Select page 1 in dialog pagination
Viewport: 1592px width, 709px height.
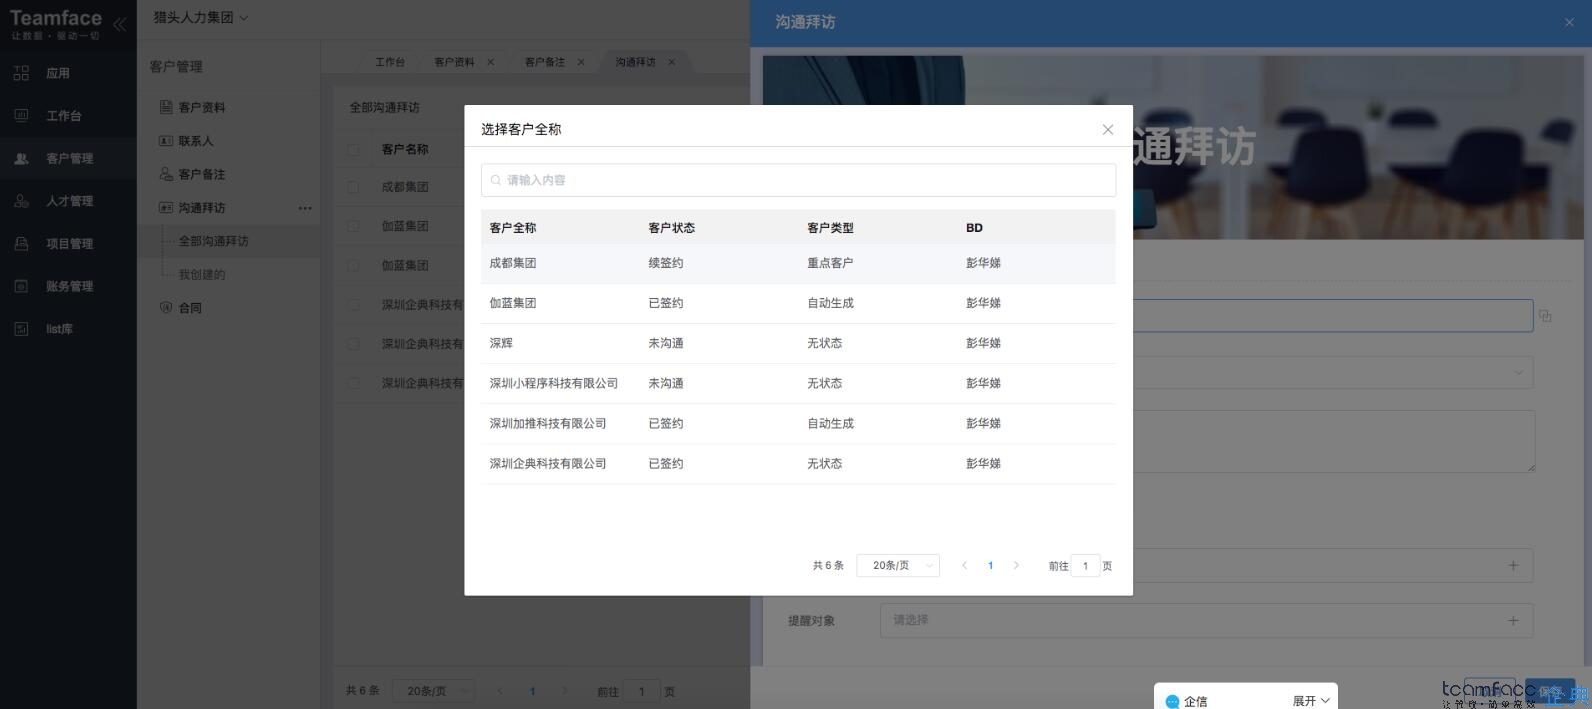[990, 566]
